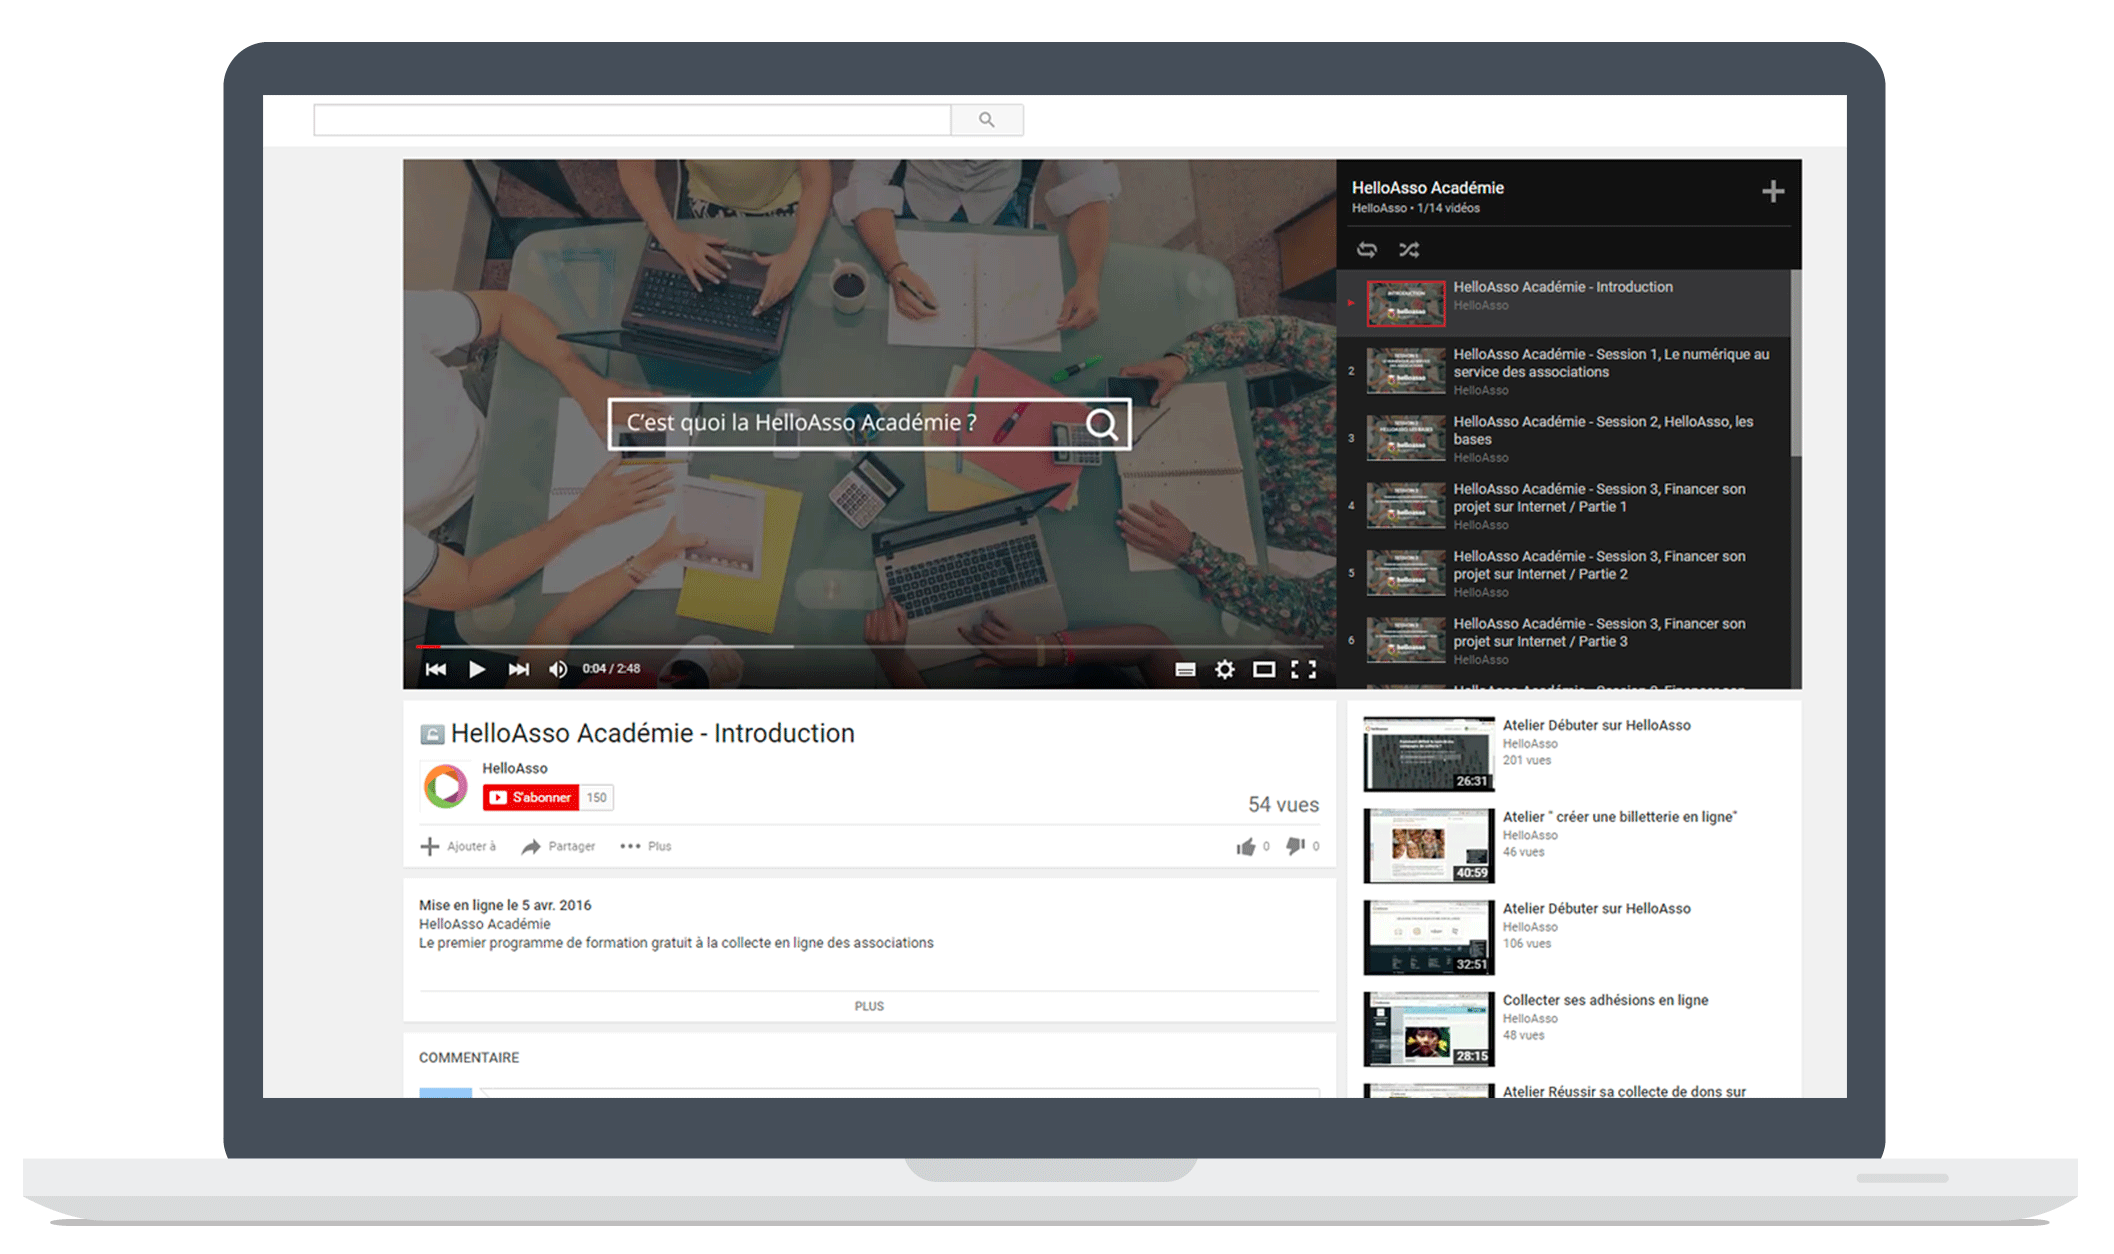This screenshot has width=2114, height=1254.
Task: Click the HelloAsso channel avatar
Action: pos(445,786)
